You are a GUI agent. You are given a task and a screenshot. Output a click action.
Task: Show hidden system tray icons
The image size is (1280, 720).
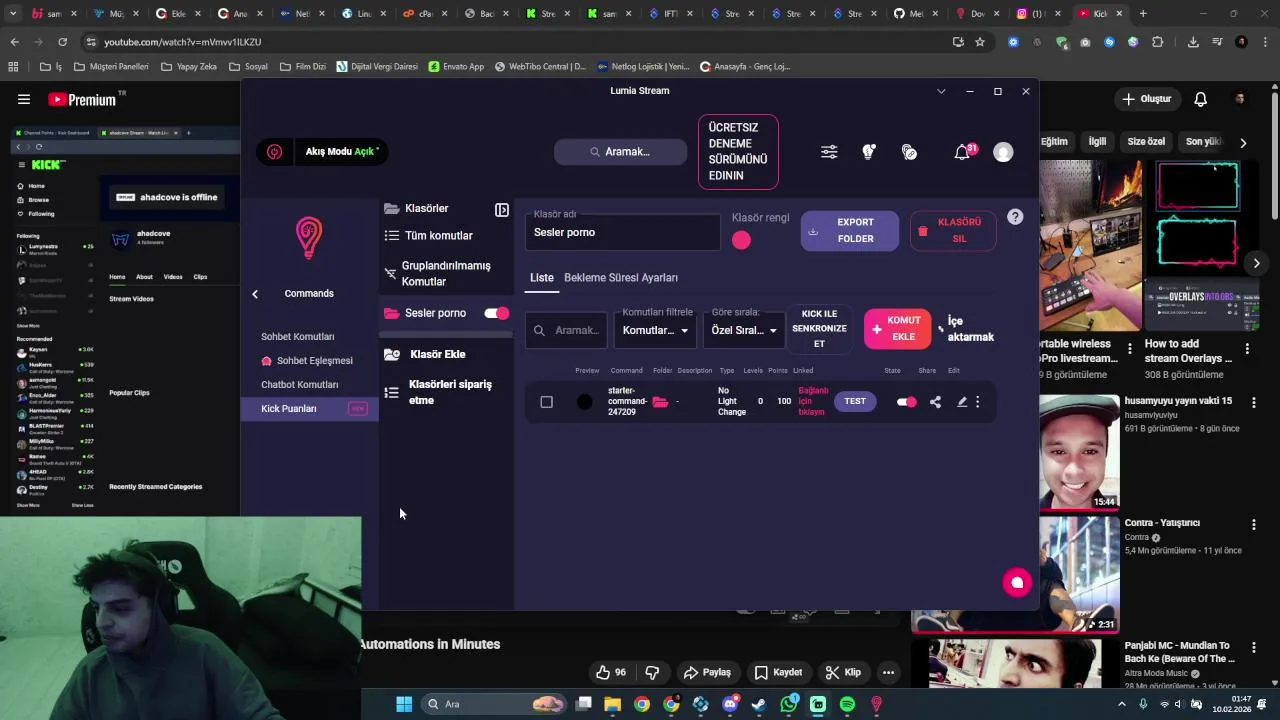[1123, 704]
